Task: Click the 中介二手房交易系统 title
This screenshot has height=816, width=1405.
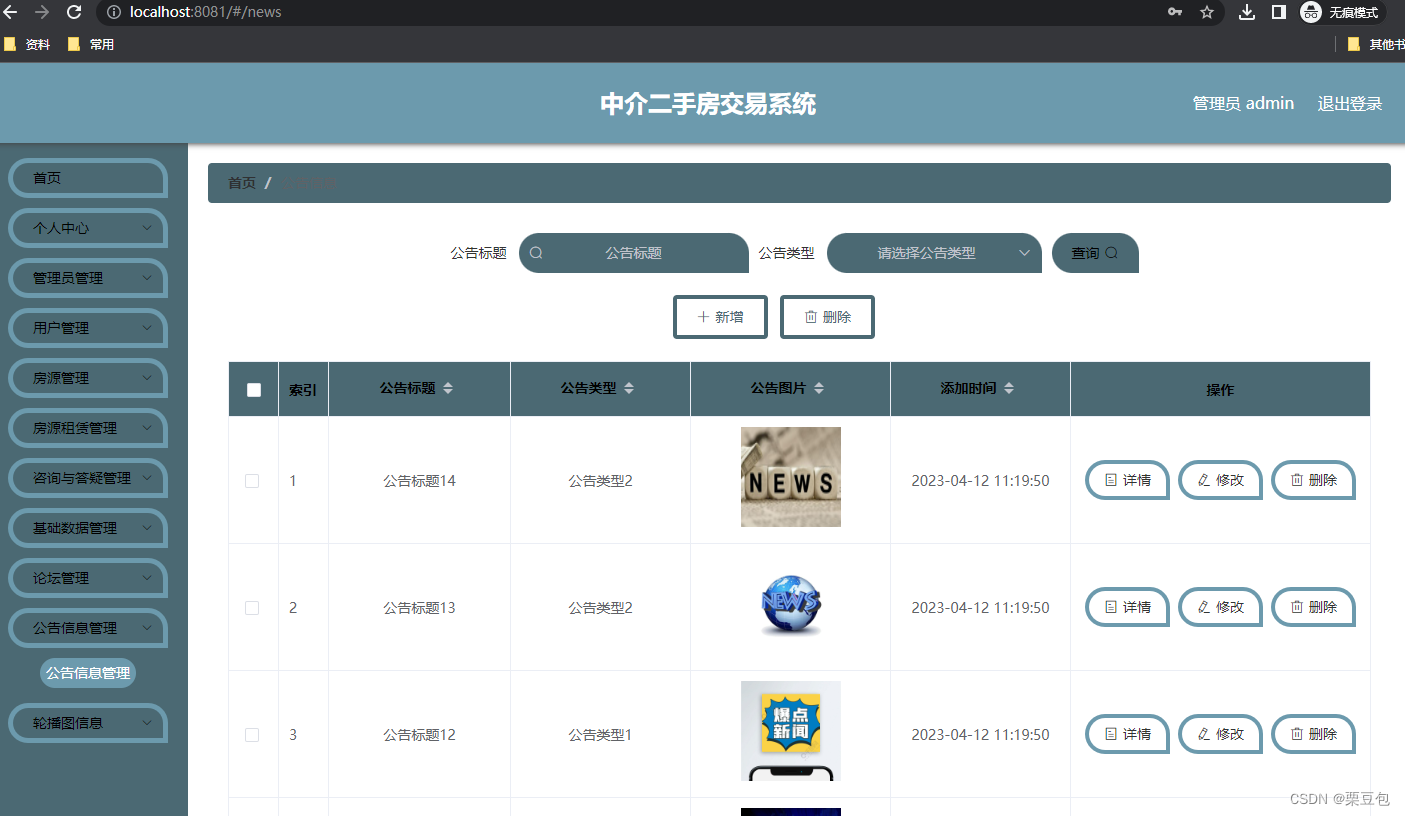Action: (x=708, y=104)
